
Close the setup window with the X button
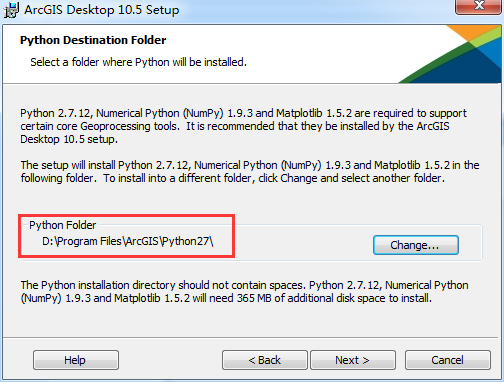click(x=479, y=6)
